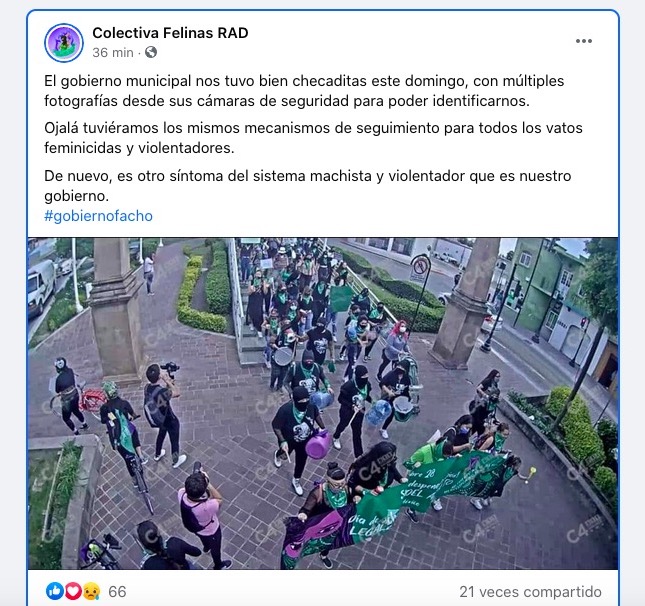Image resolution: width=645 pixels, height=606 pixels.
Task: Open the protest march photo
Action: pos(323,404)
